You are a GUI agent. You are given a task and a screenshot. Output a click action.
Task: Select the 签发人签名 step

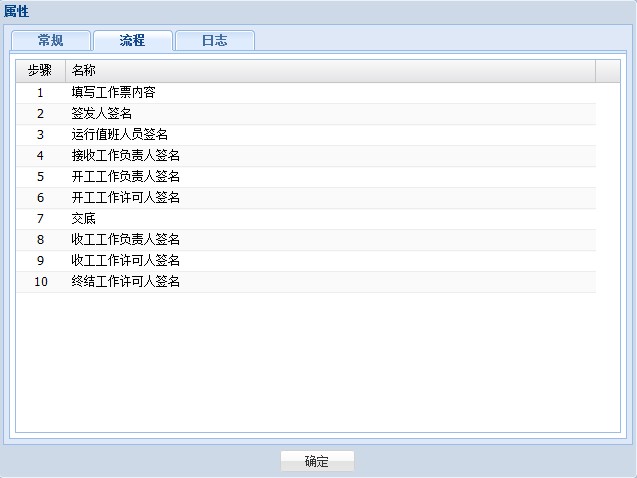(101, 114)
